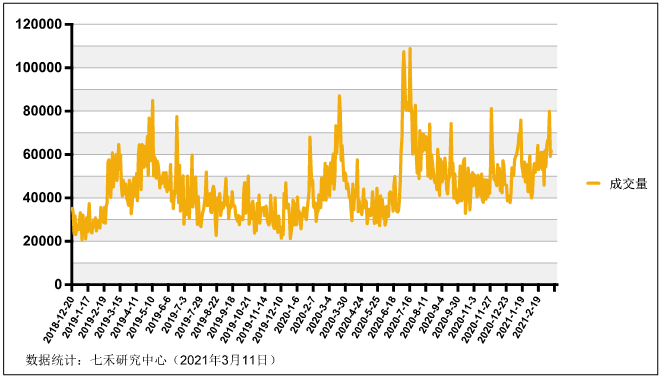Click the highest volume peak near 2020-7-16

[x=410, y=49]
